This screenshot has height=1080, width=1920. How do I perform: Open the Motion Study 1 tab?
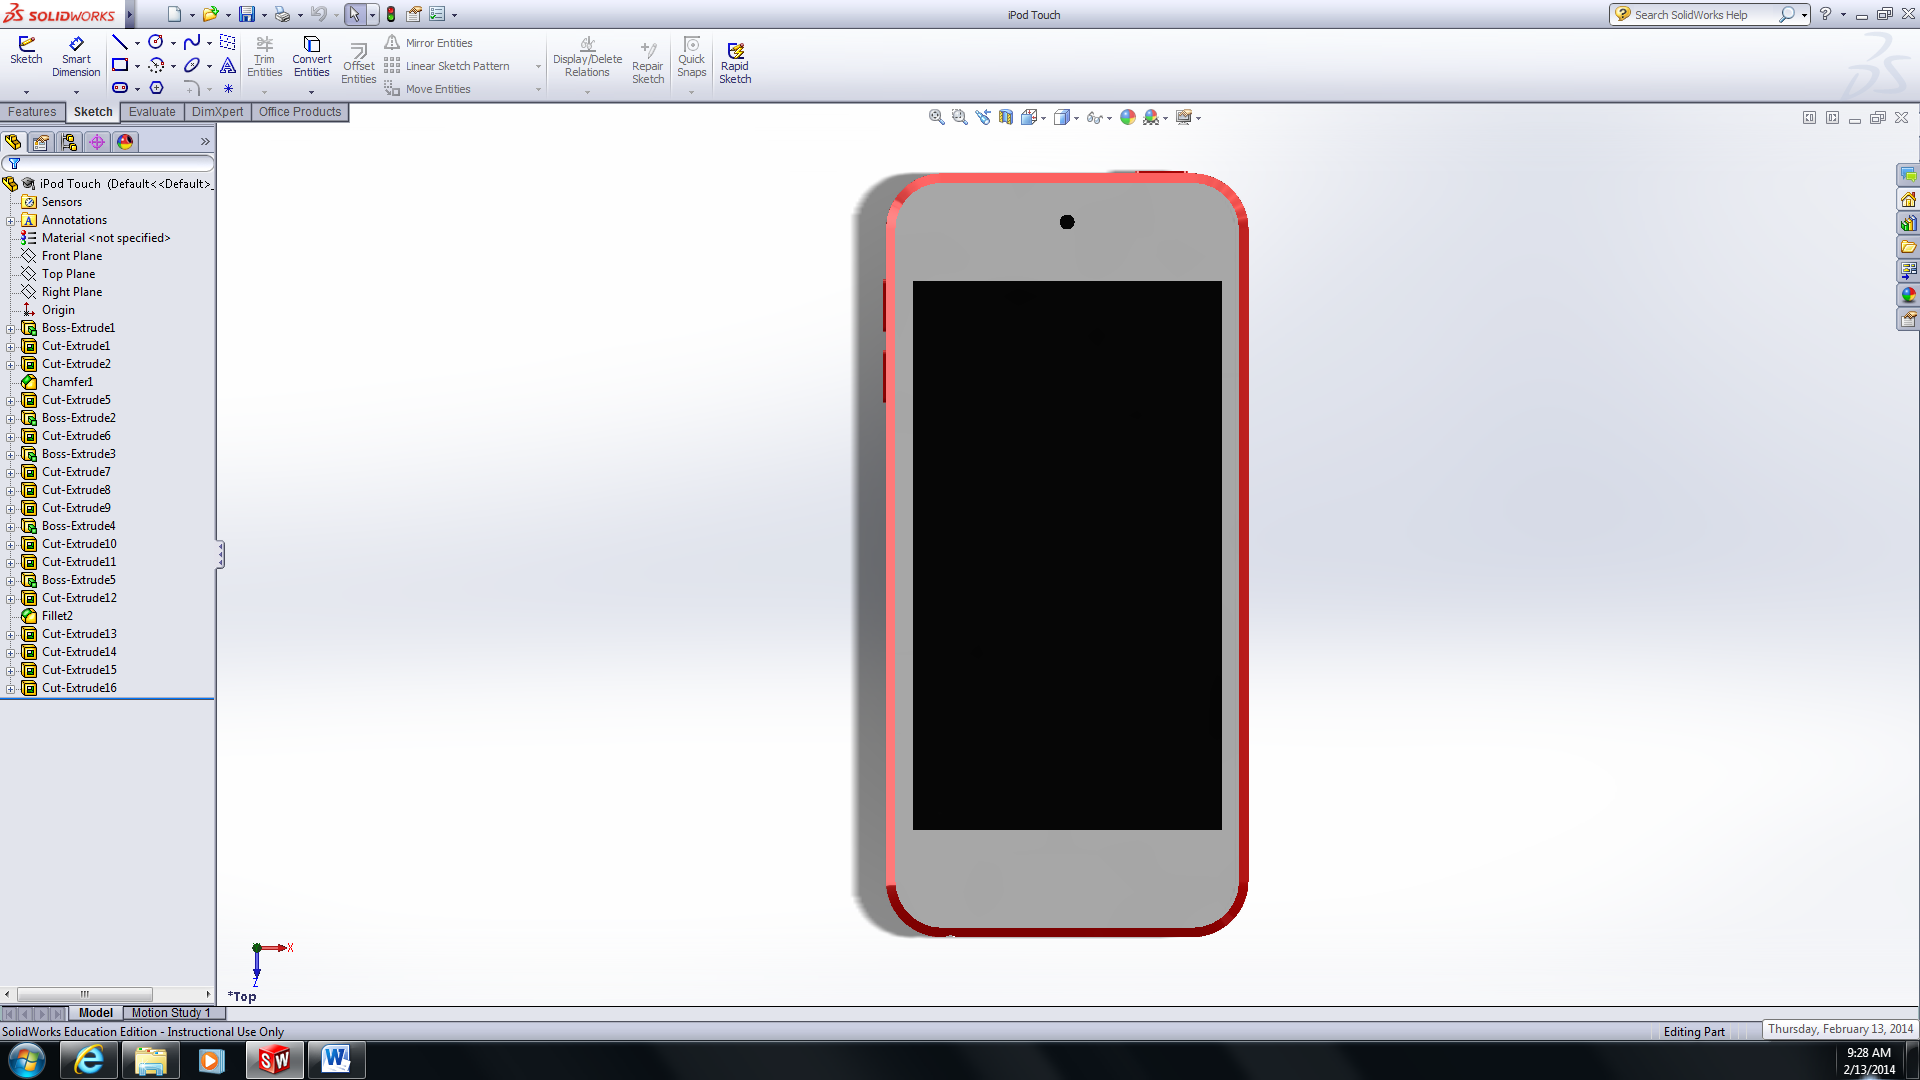pyautogui.click(x=171, y=1013)
